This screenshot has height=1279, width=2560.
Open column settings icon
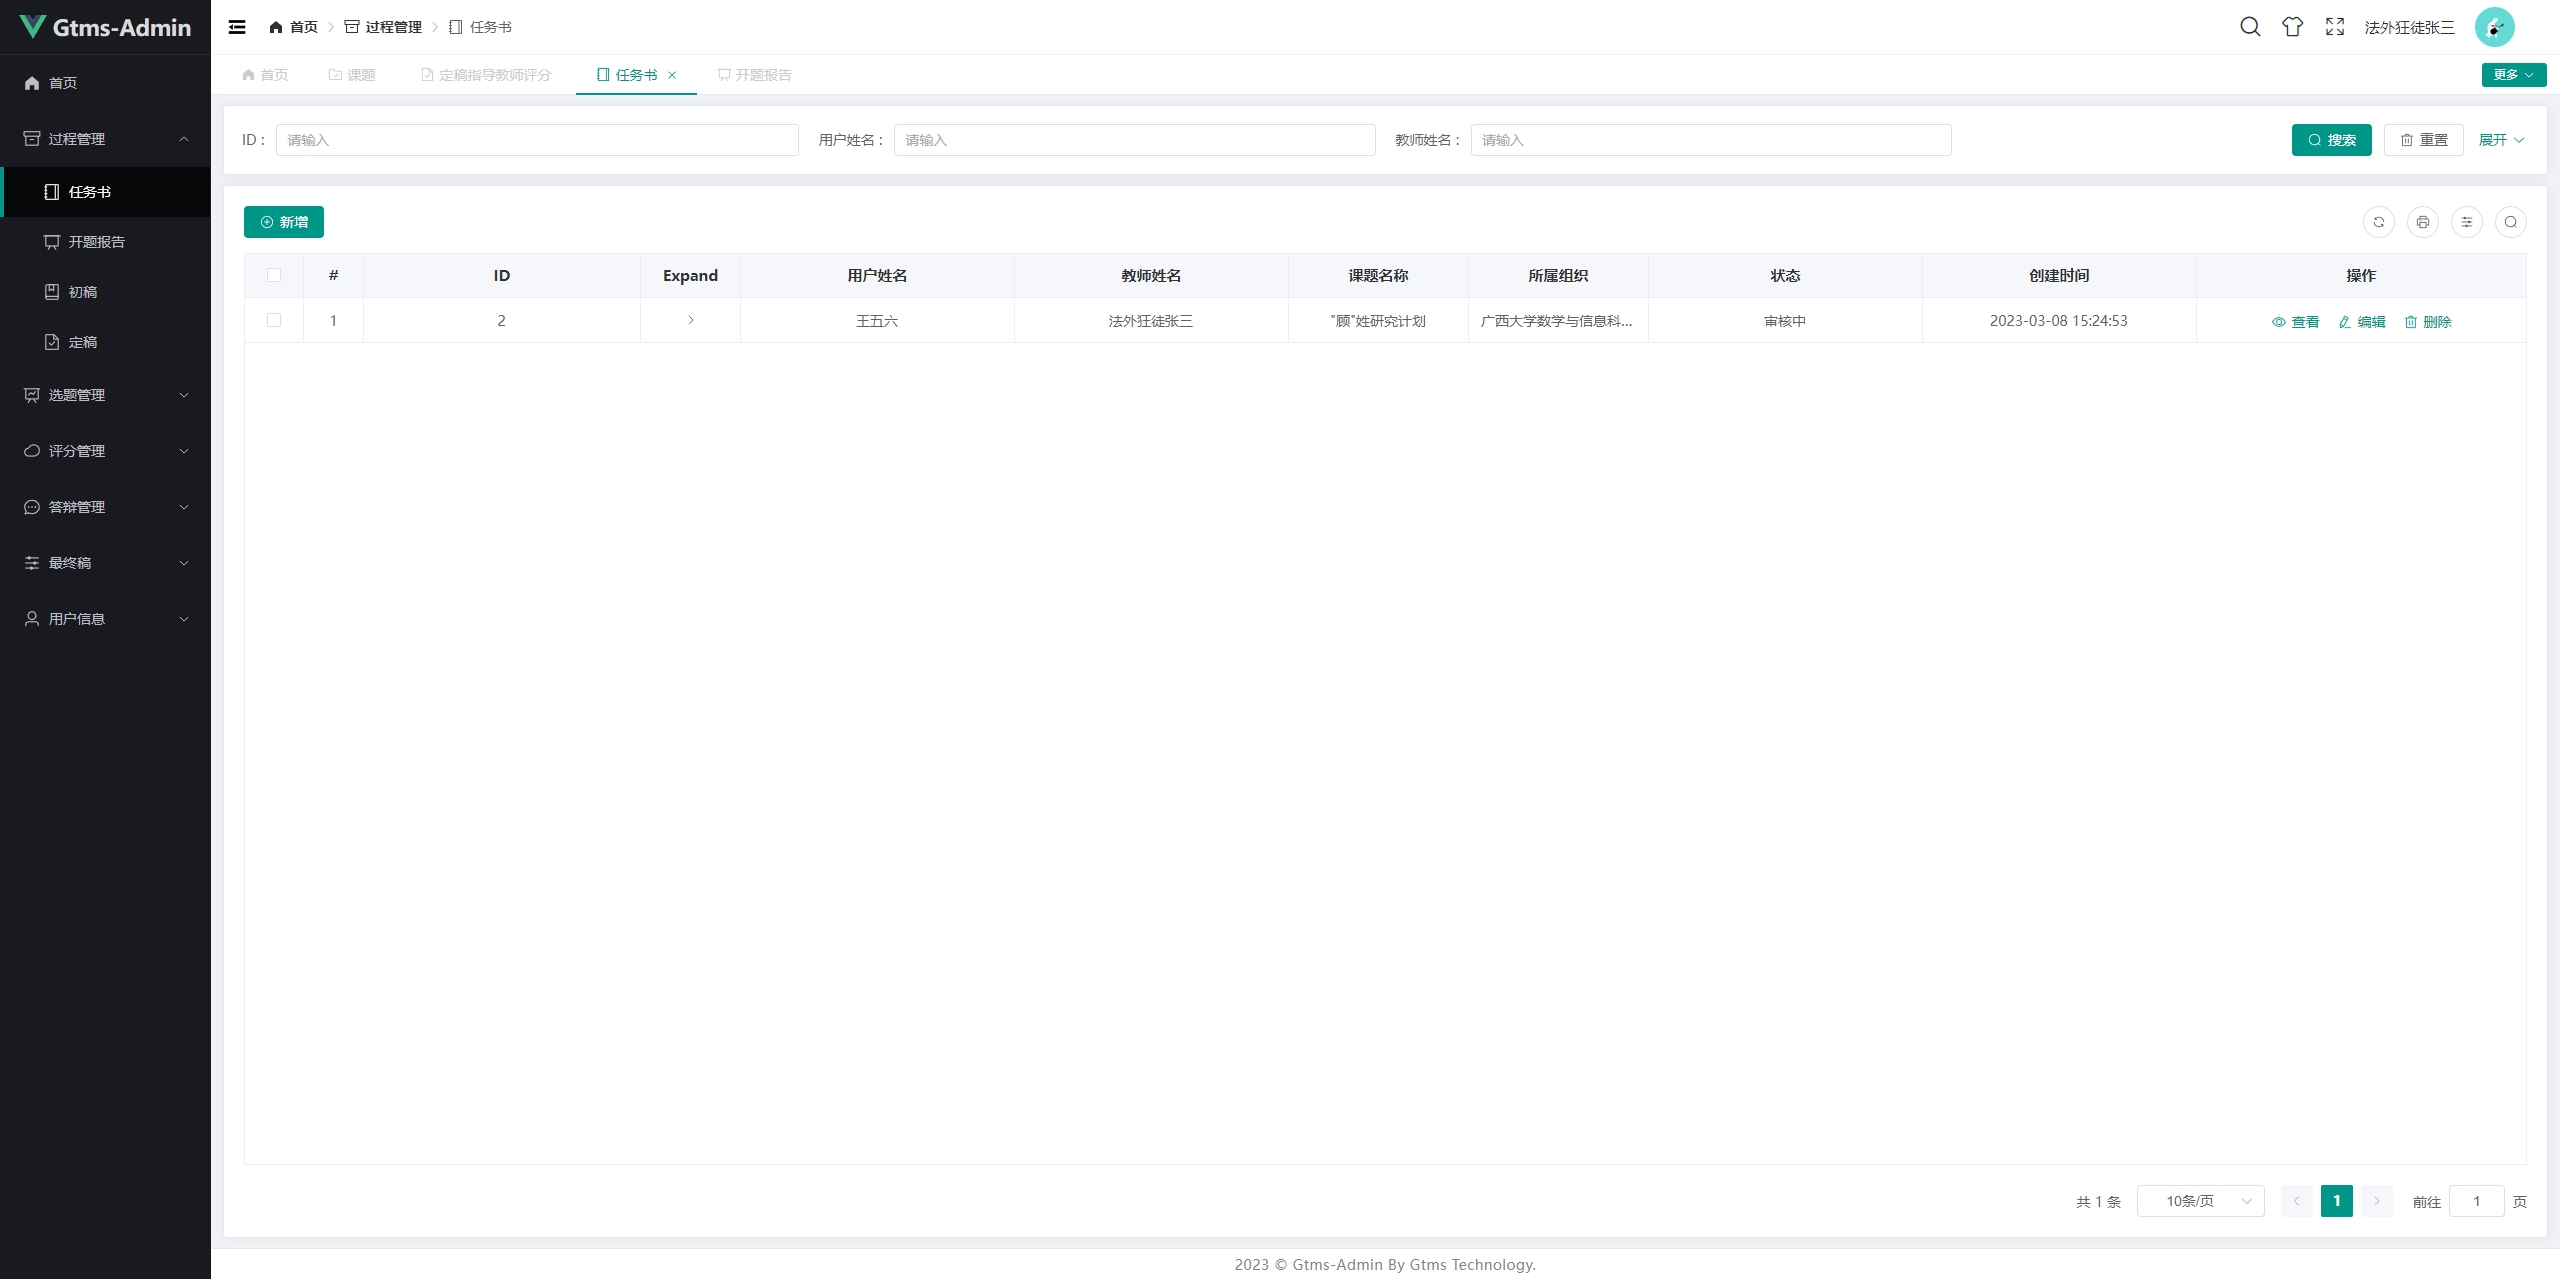[2467, 222]
